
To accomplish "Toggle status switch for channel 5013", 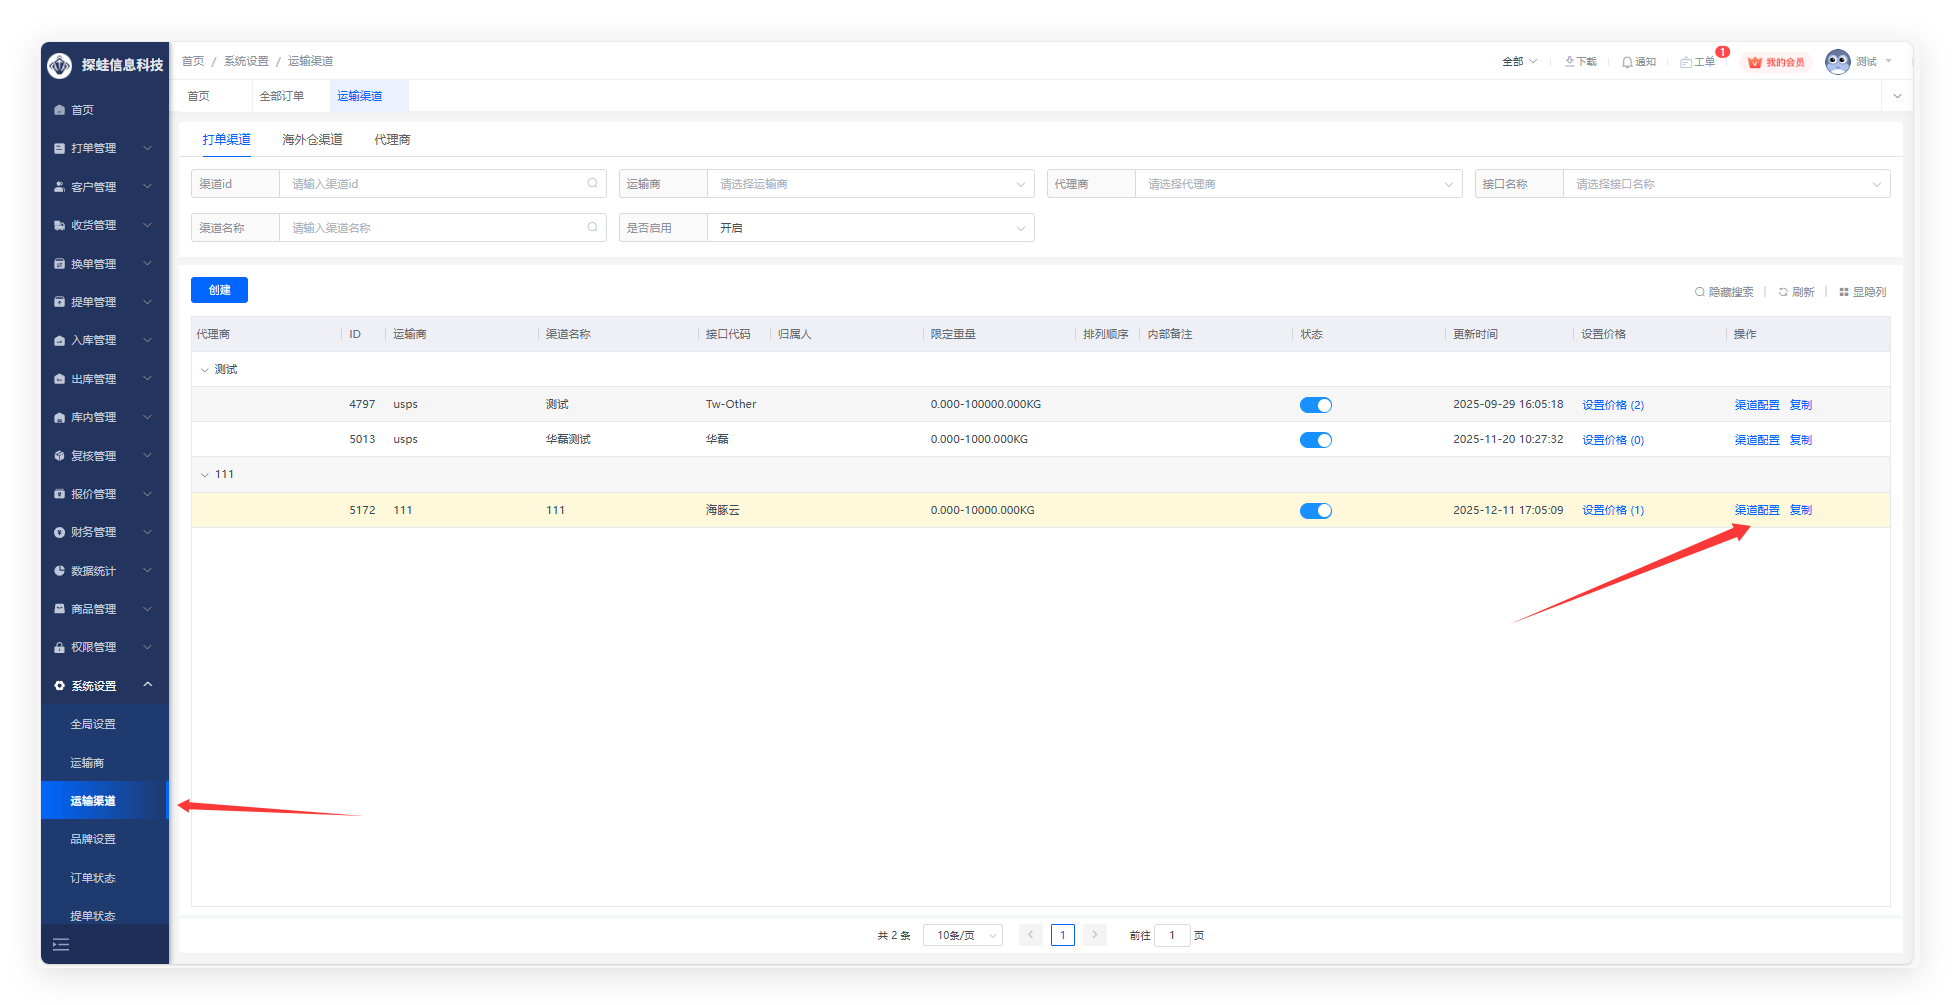I will point(1315,440).
